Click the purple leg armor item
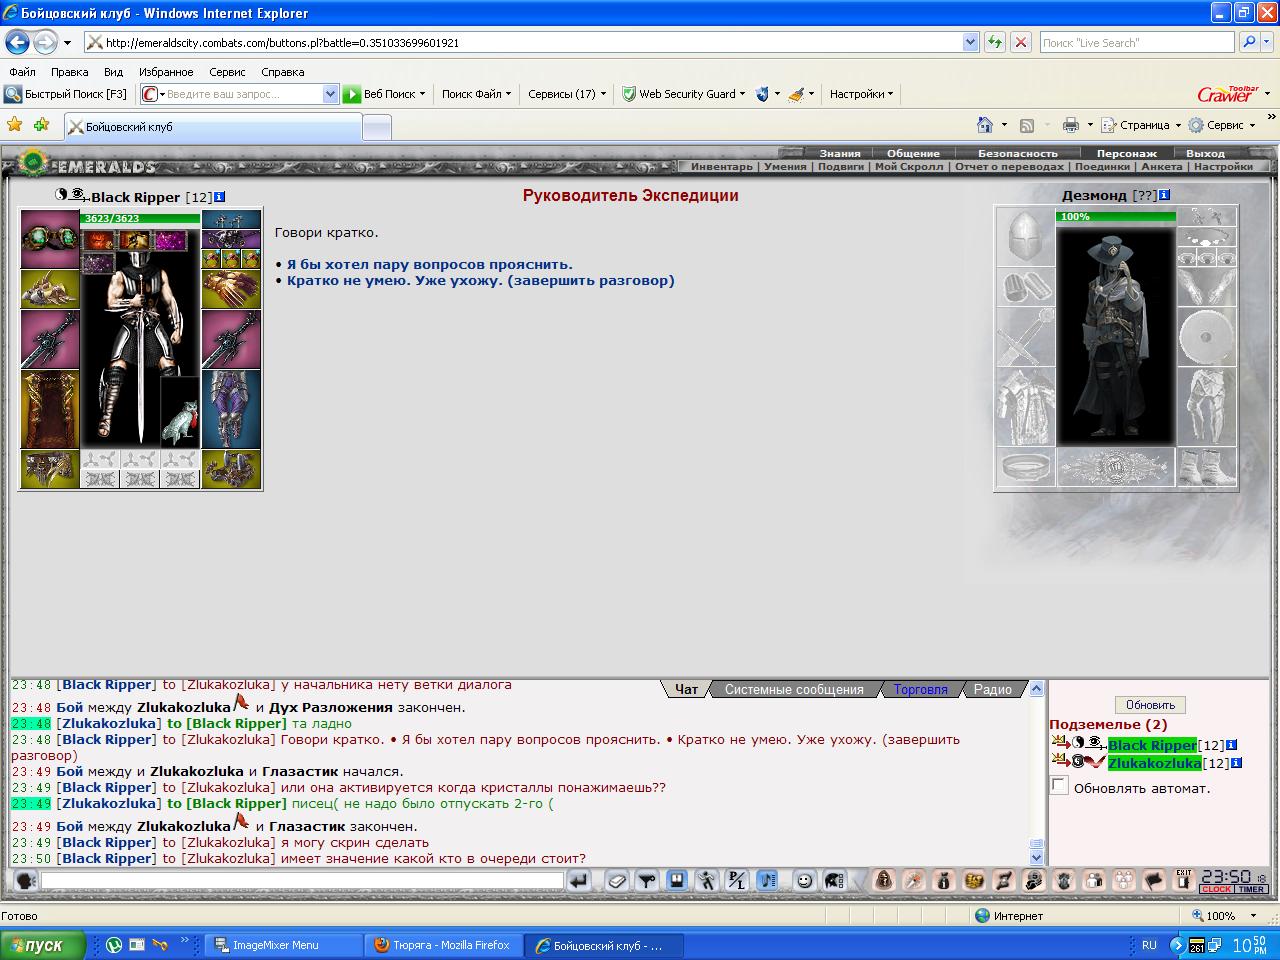This screenshot has width=1280, height=960. 231,409
